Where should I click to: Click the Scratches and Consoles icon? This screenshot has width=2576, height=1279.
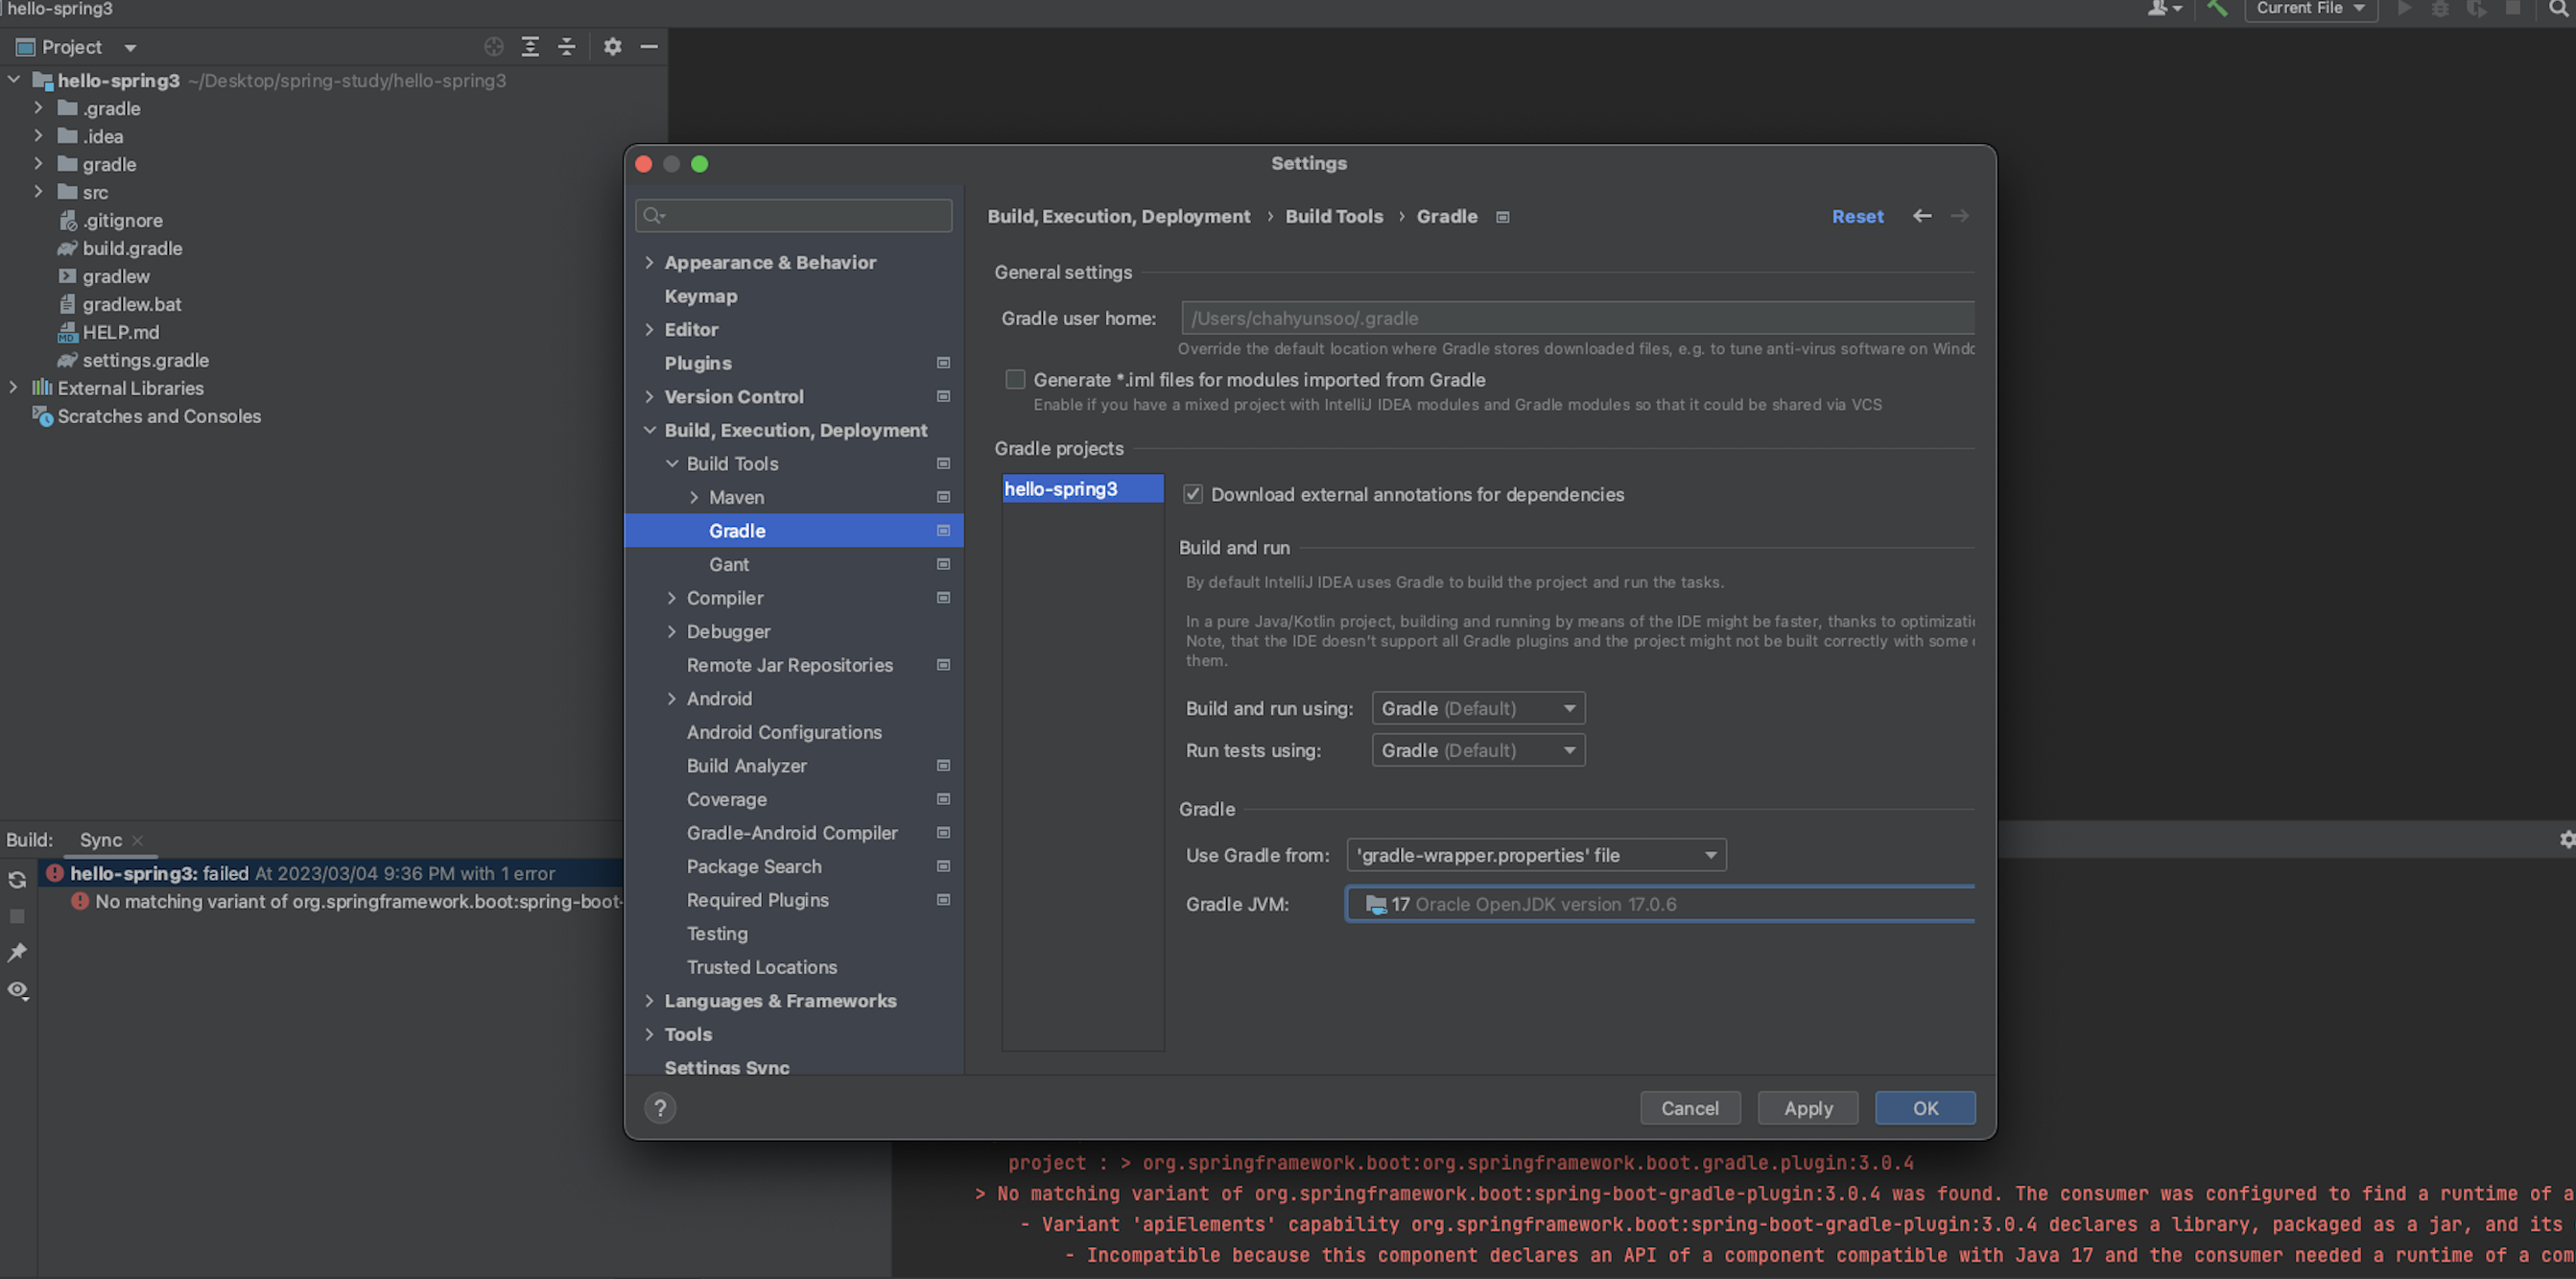click(x=42, y=416)
